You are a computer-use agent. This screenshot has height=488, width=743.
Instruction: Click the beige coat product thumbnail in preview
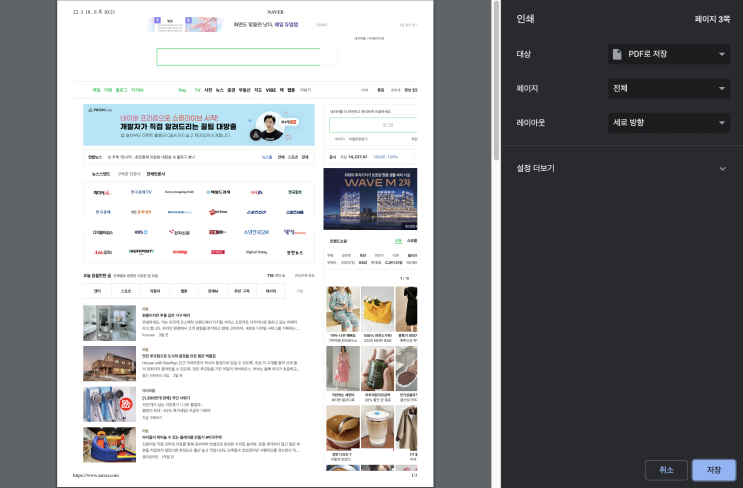click(406, 428)
